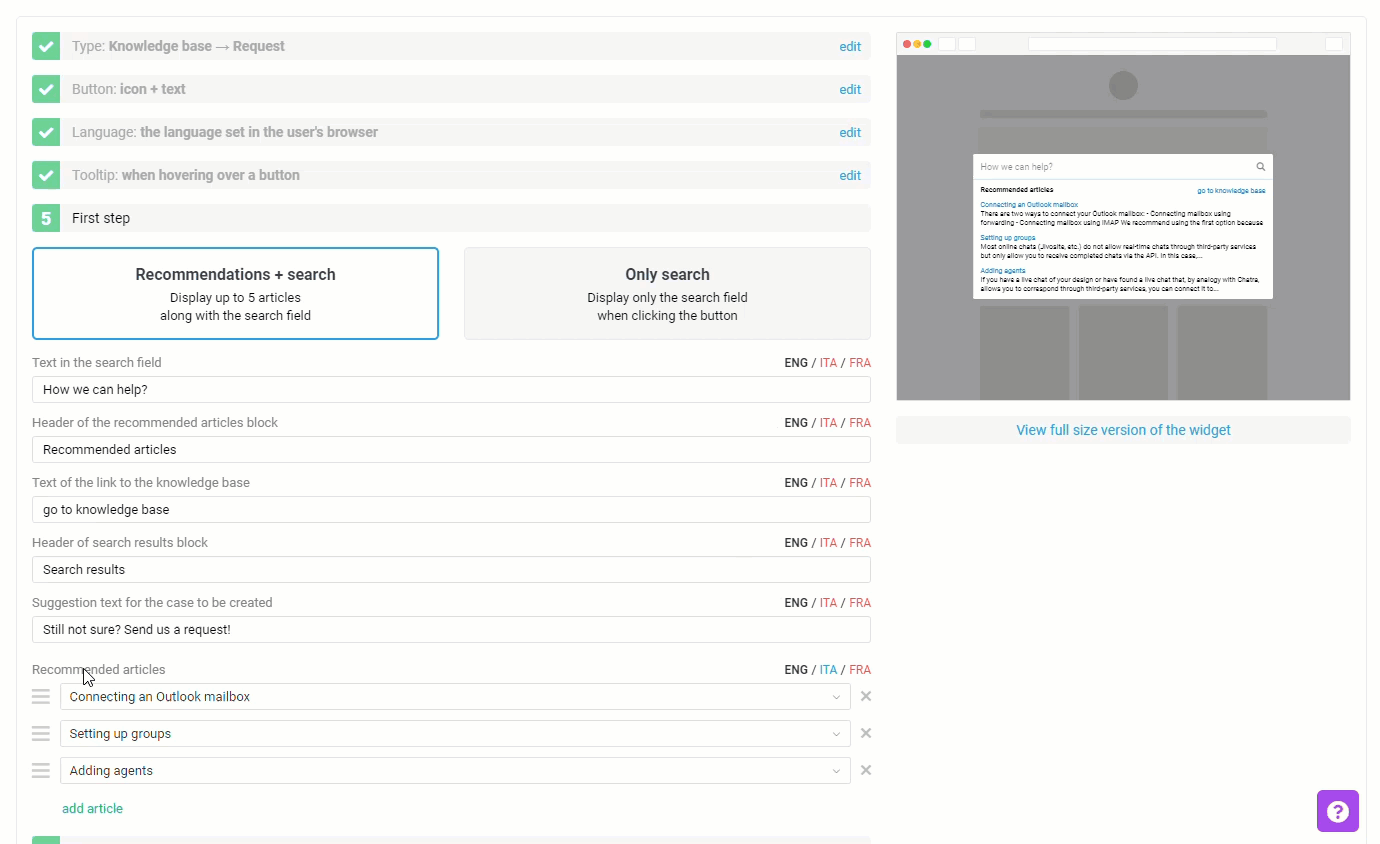Choose the Only search option
This screenshot has height=844, width=1380.
[x=667, y=294]
